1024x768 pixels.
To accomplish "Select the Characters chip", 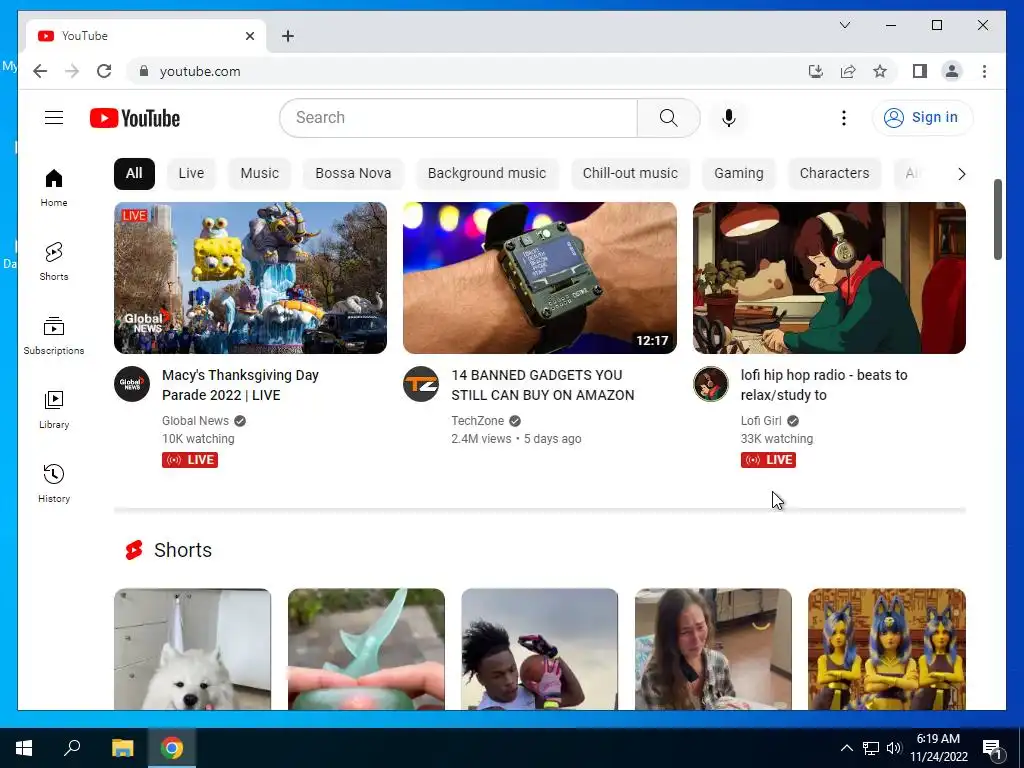I will pyautogui.click(x=835, y=174).
